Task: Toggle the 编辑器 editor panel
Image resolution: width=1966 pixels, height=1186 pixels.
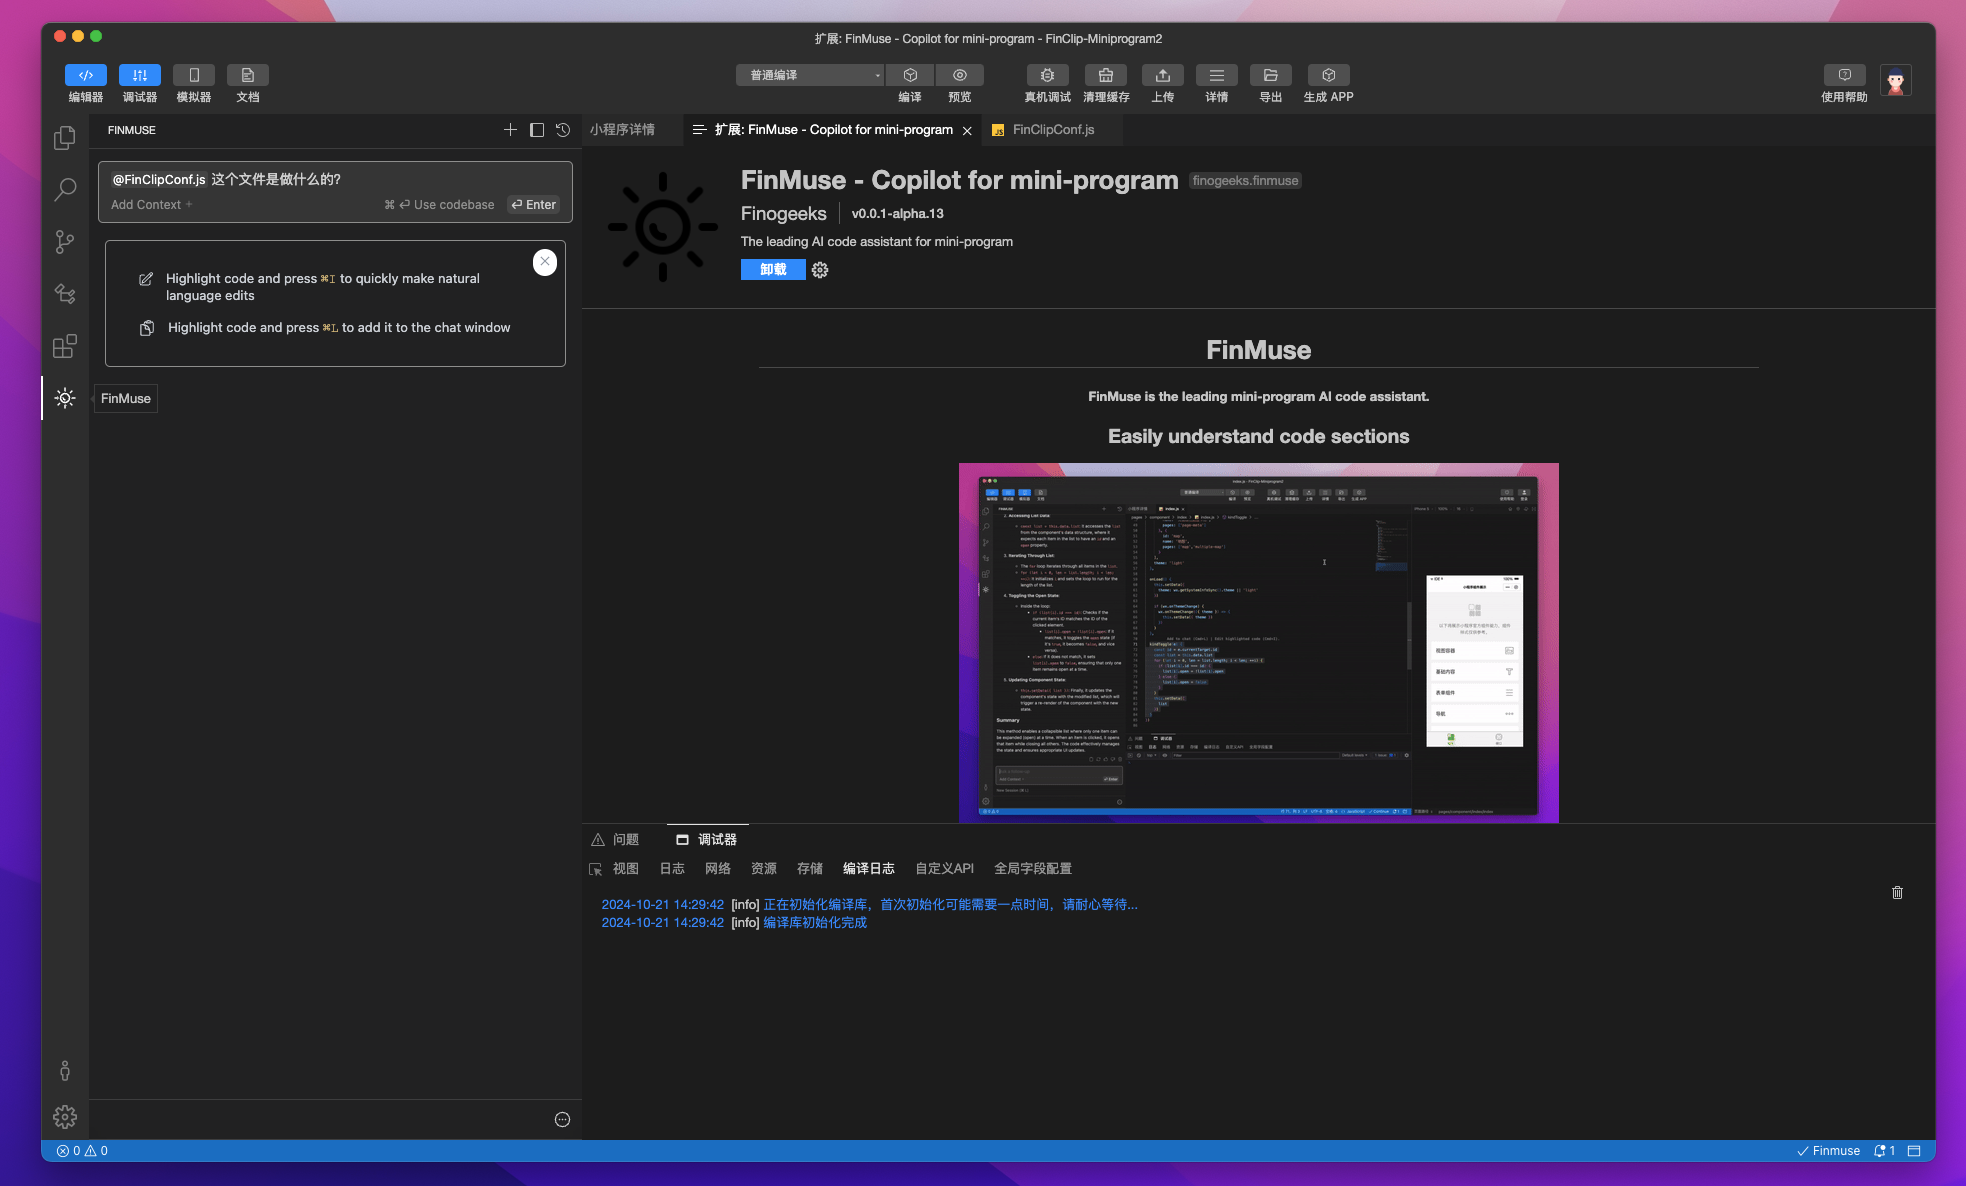Action: pyautogui.click(x=86, y=76)
